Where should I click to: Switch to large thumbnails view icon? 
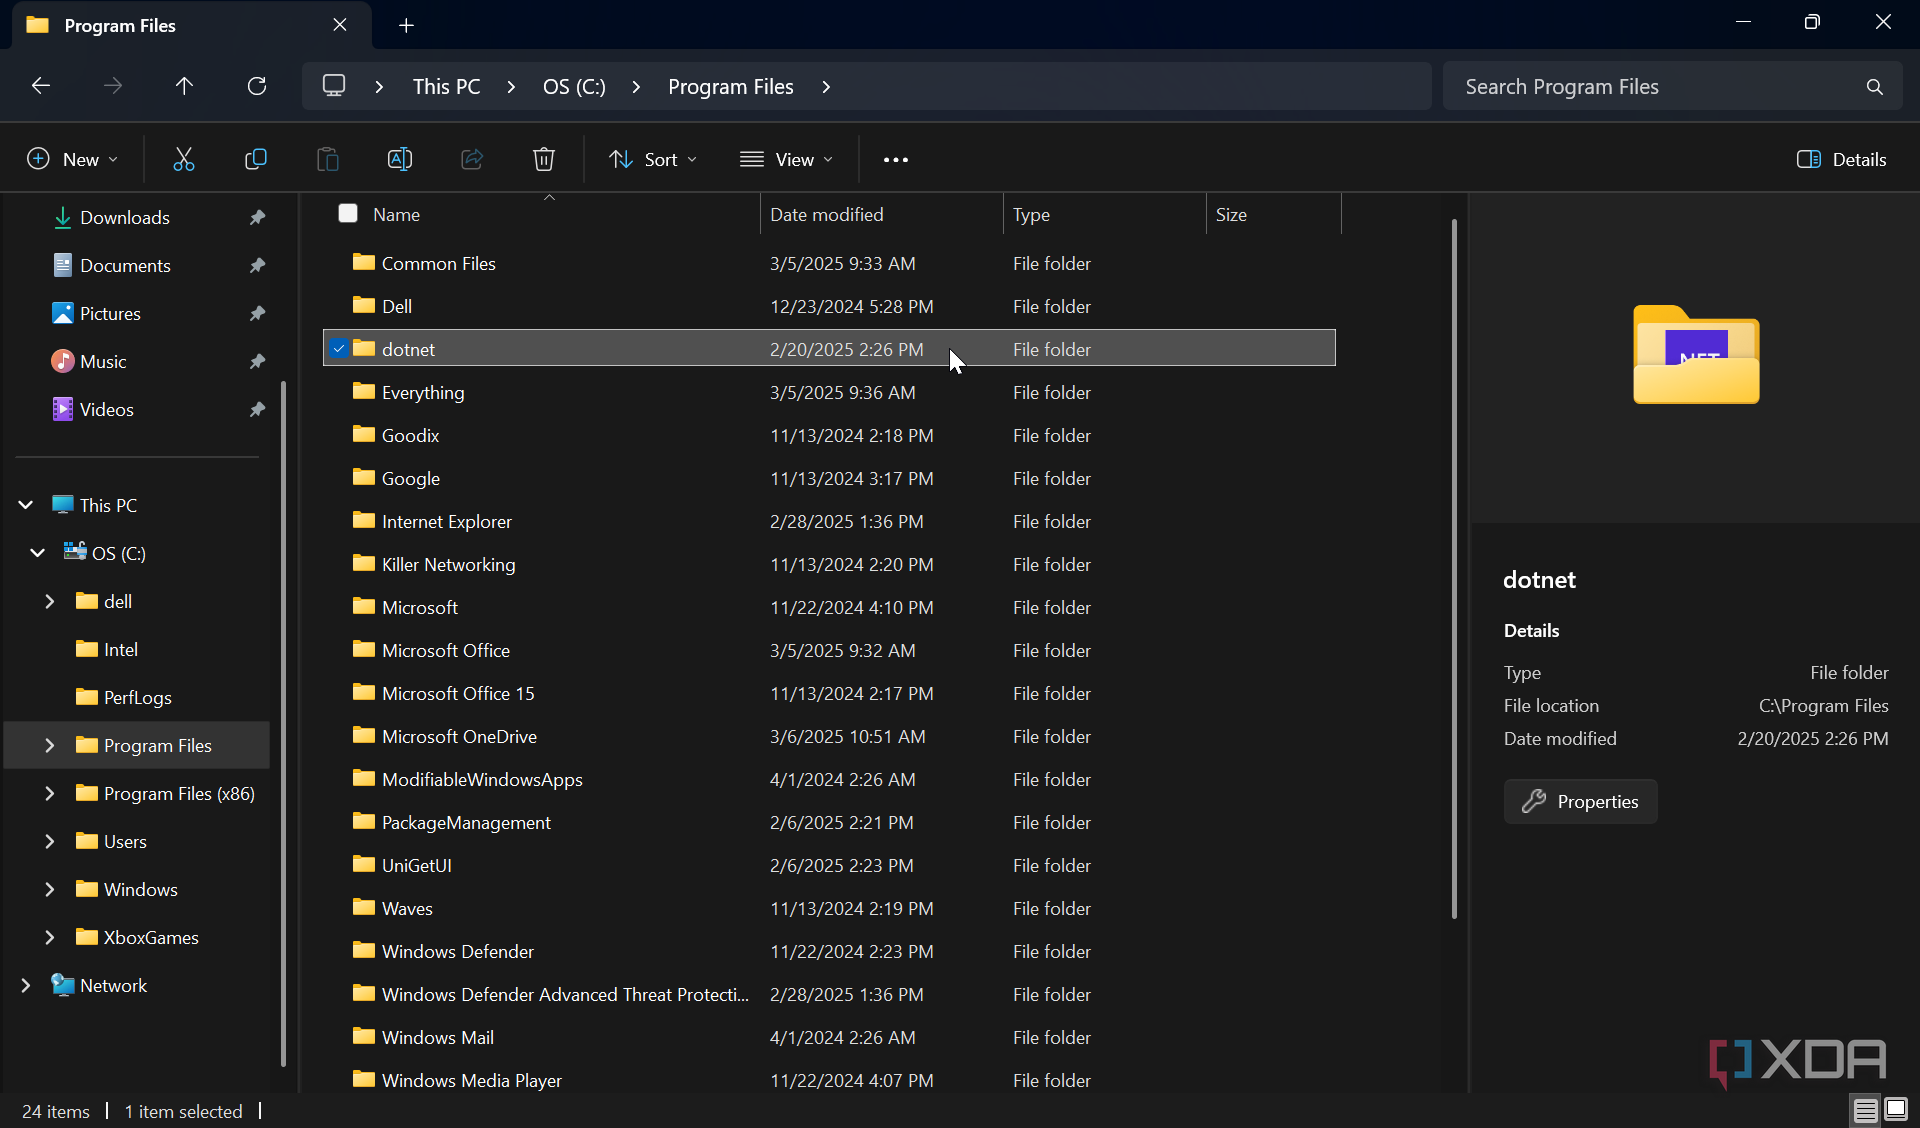coord(1896,1109)
